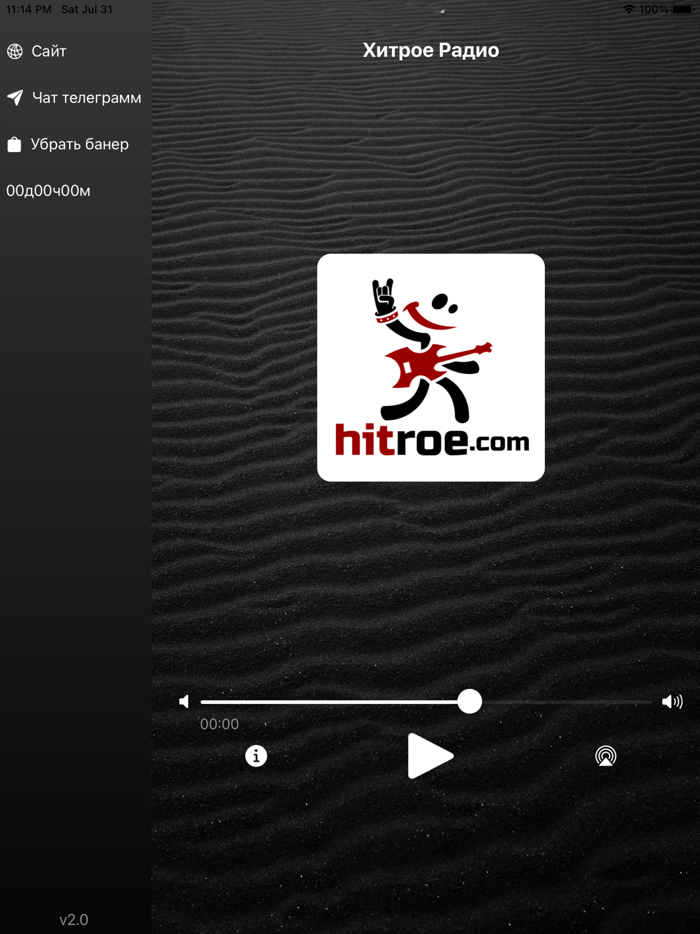The height and width of the screenshot is (934, 700).
Task: Click the high volume speaker icon
Action: pyautogui.click(x=672, y=702)
